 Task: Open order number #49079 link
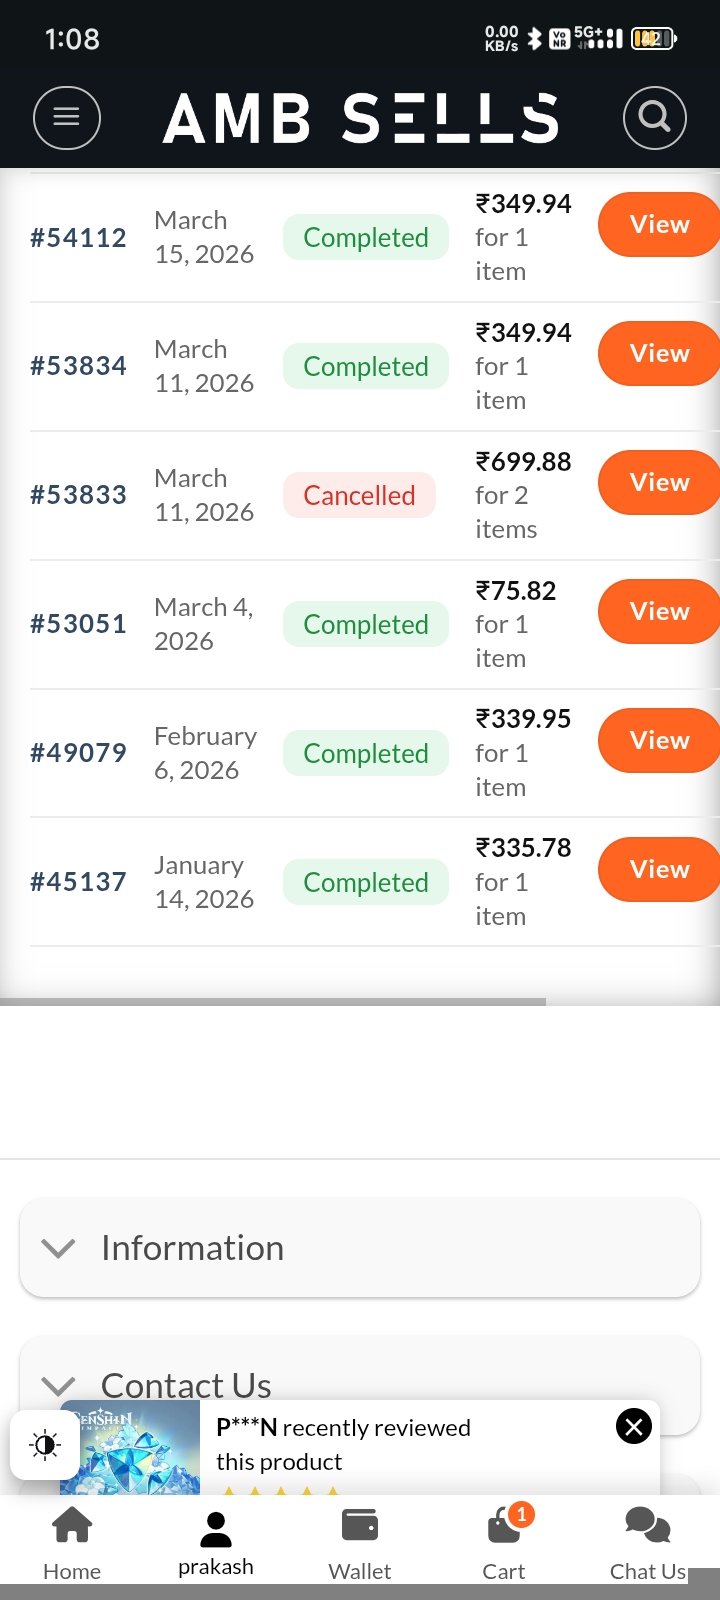click(x=78, y=753)
